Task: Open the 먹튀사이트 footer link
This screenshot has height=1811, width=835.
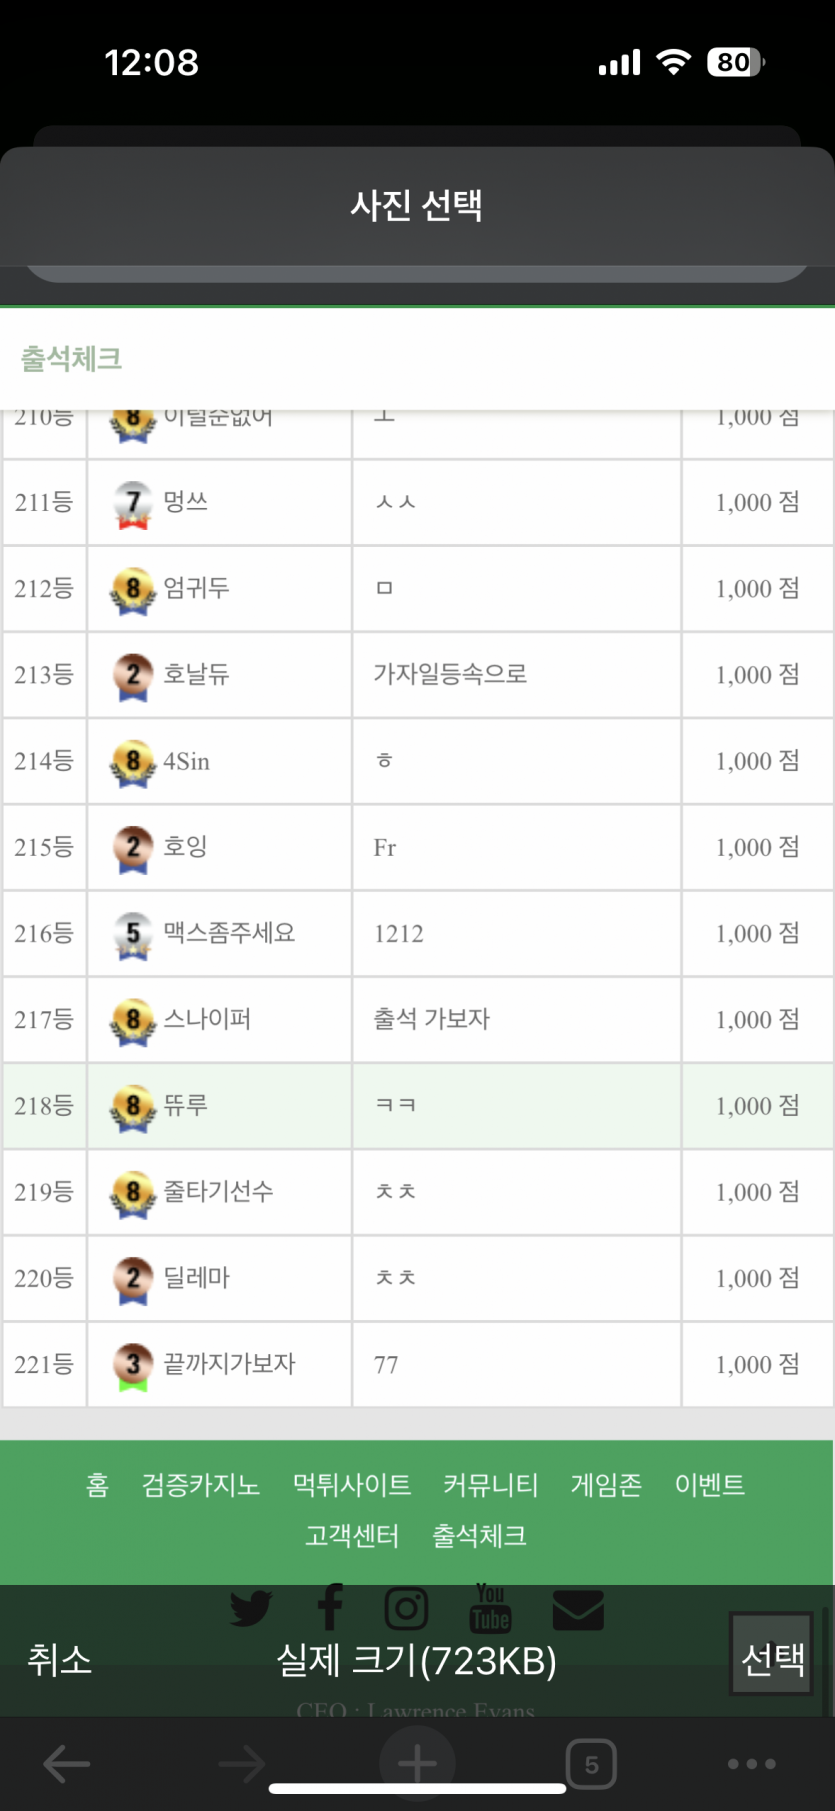Action: 351,1485
